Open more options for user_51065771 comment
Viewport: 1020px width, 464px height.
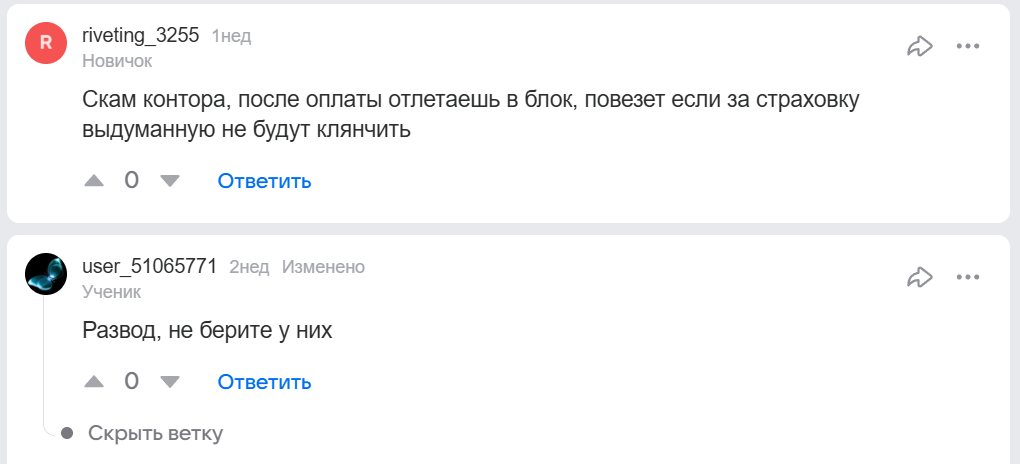[x=967, y=277]
